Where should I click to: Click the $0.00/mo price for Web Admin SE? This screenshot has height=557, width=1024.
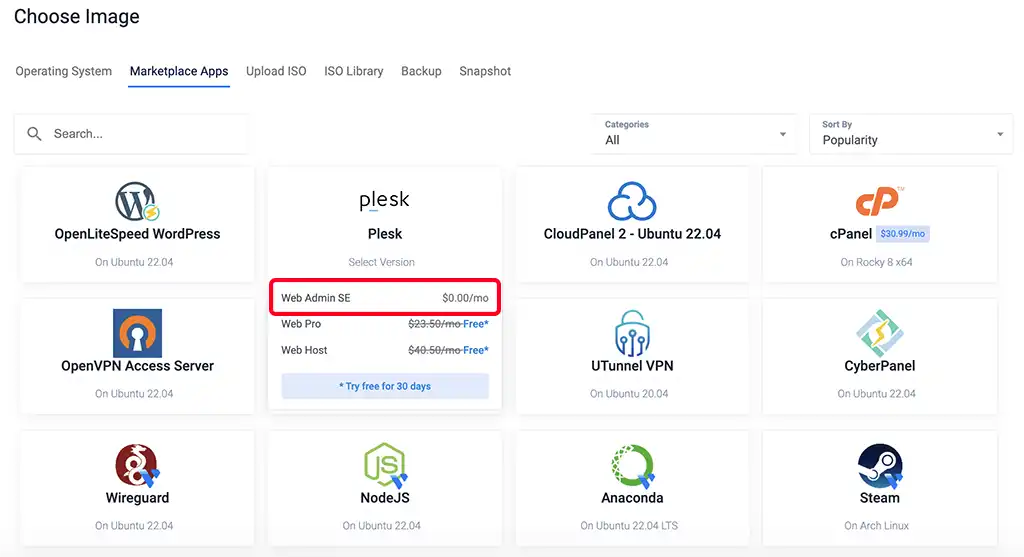click(x=465, y=298)
